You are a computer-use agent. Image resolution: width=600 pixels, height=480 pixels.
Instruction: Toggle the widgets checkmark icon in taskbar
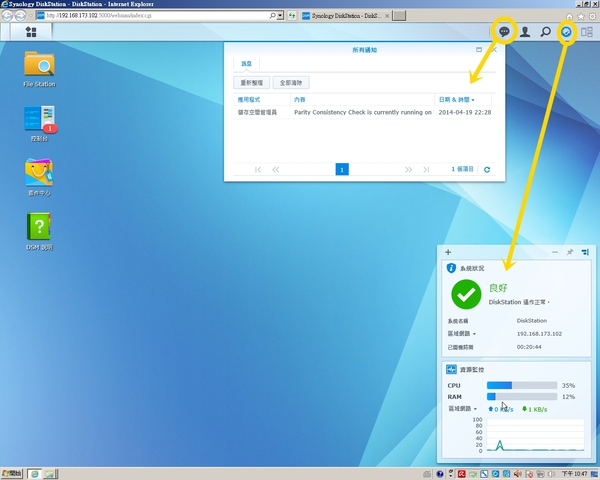(x=566, y=32)
